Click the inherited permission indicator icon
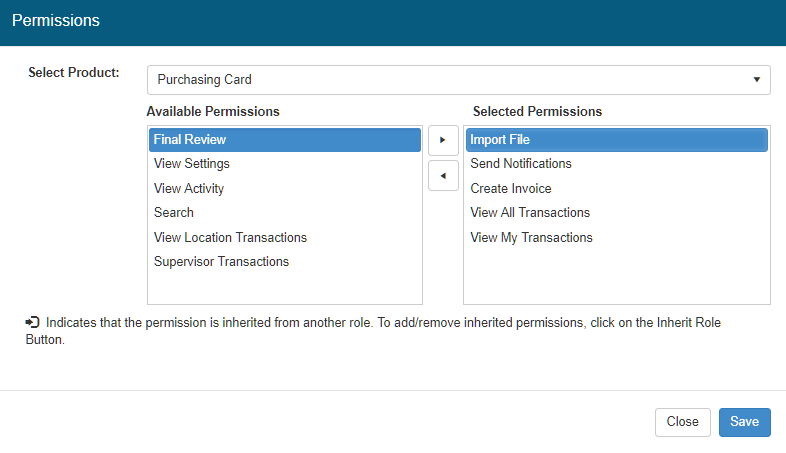 click(x=32, y=323)
